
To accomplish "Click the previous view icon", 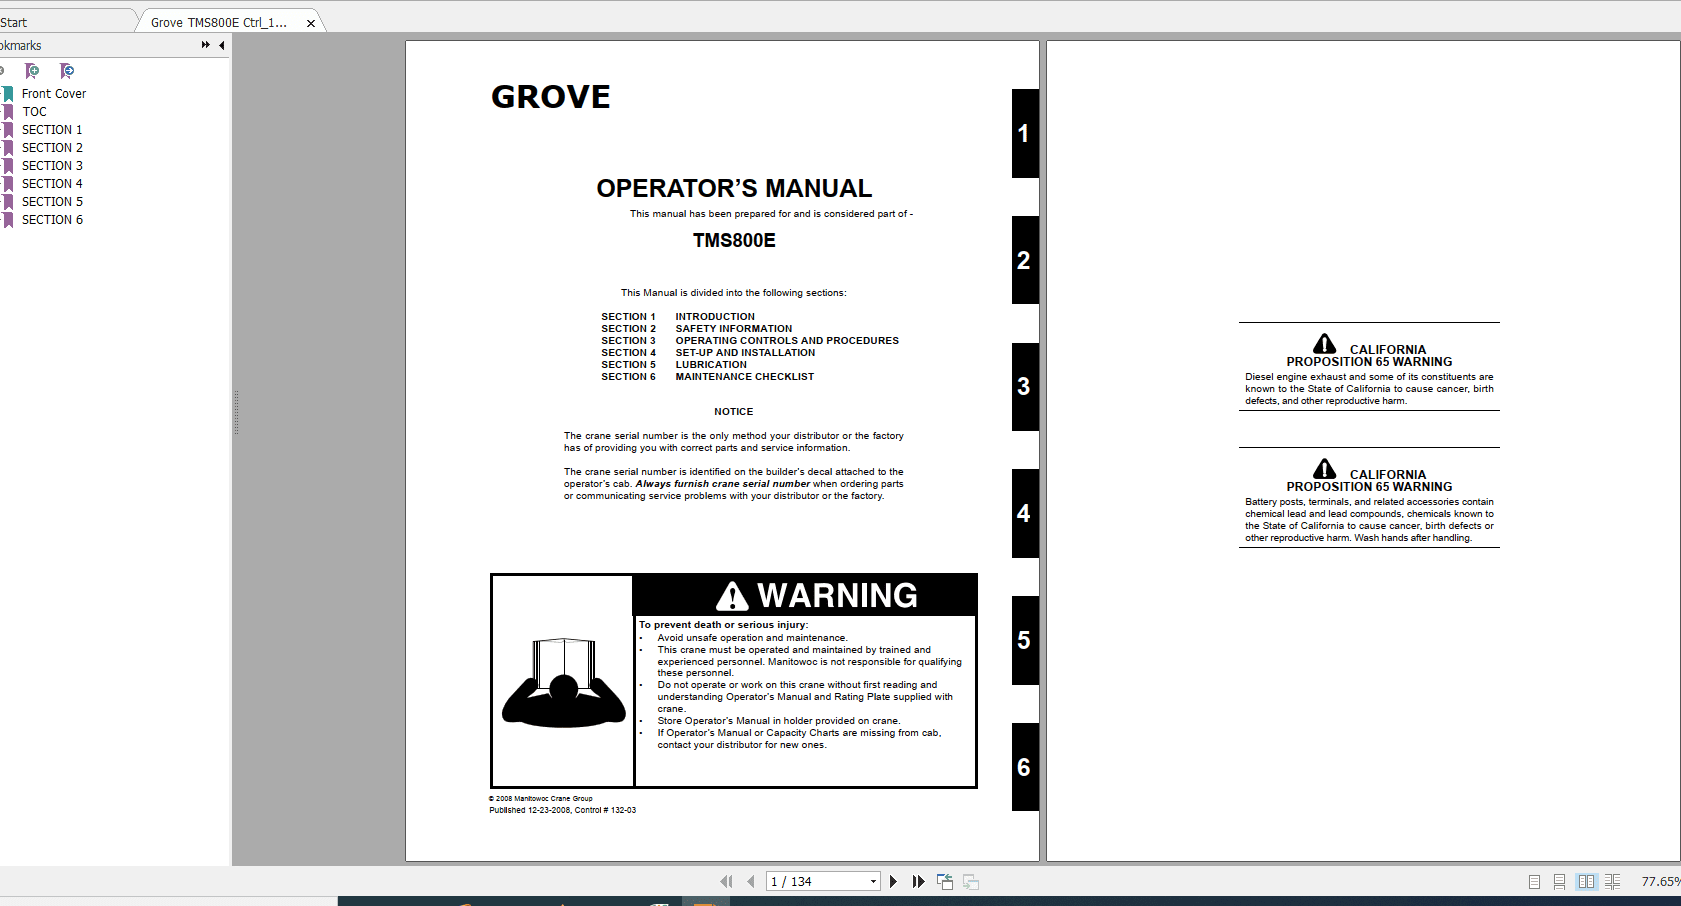I will tap(945, 881).
